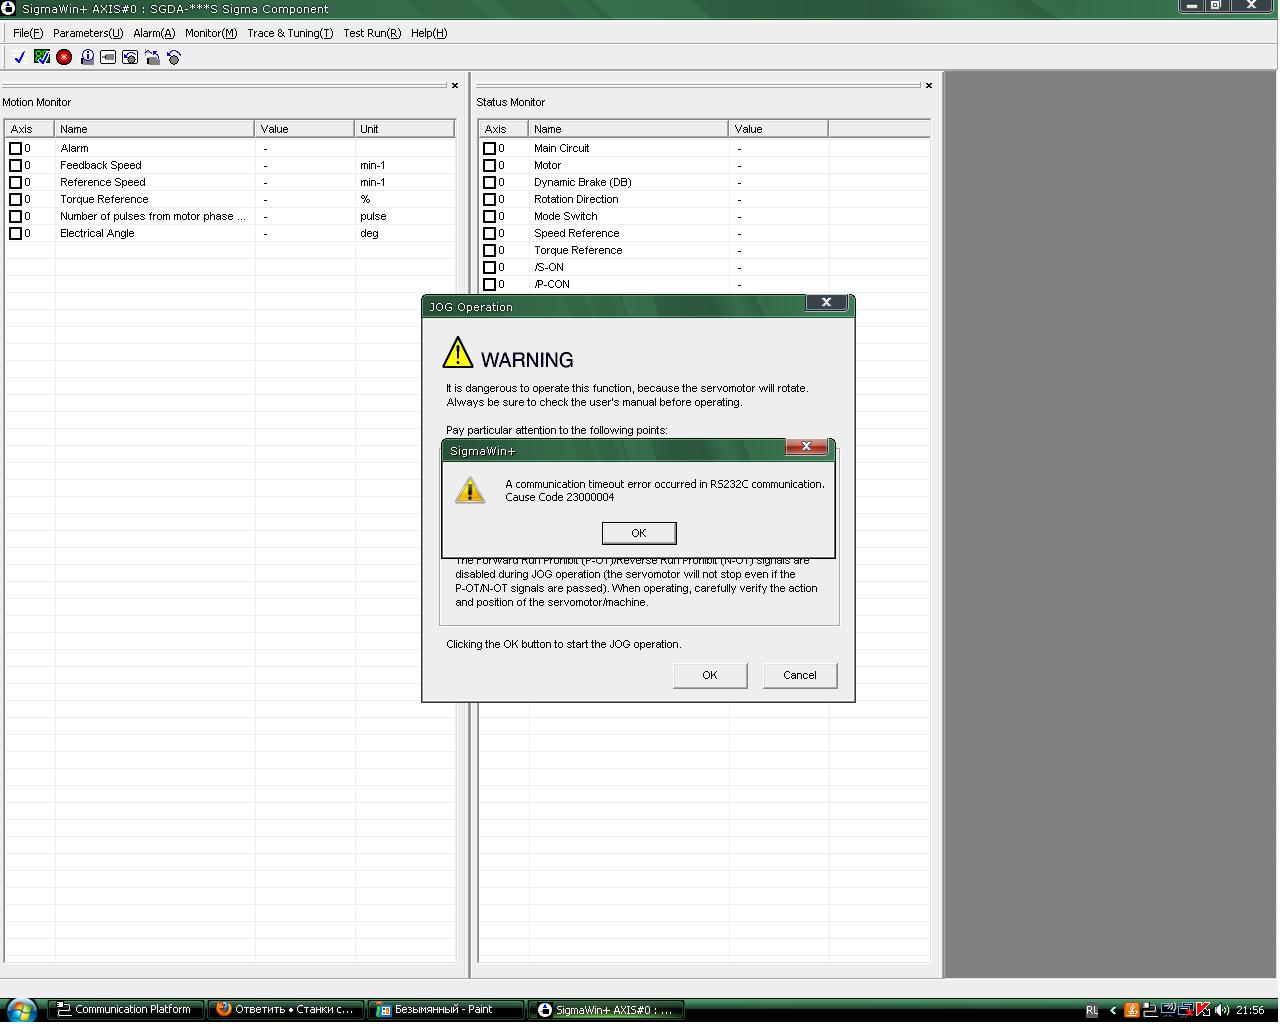This screenshot has width=1280, height=1024.
Task: Select the Motor status row
Action: (704, 165)
